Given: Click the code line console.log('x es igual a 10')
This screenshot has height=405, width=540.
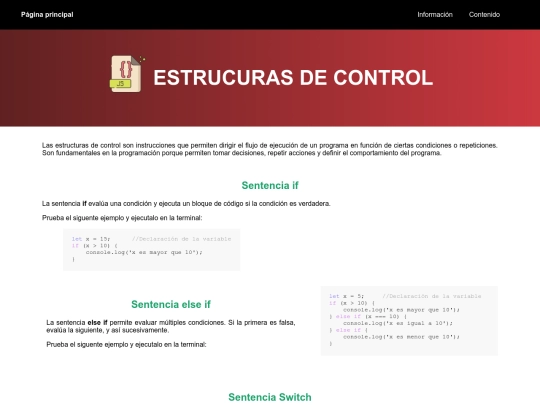Looking at the screenshot, I should (x=398, y=323).
